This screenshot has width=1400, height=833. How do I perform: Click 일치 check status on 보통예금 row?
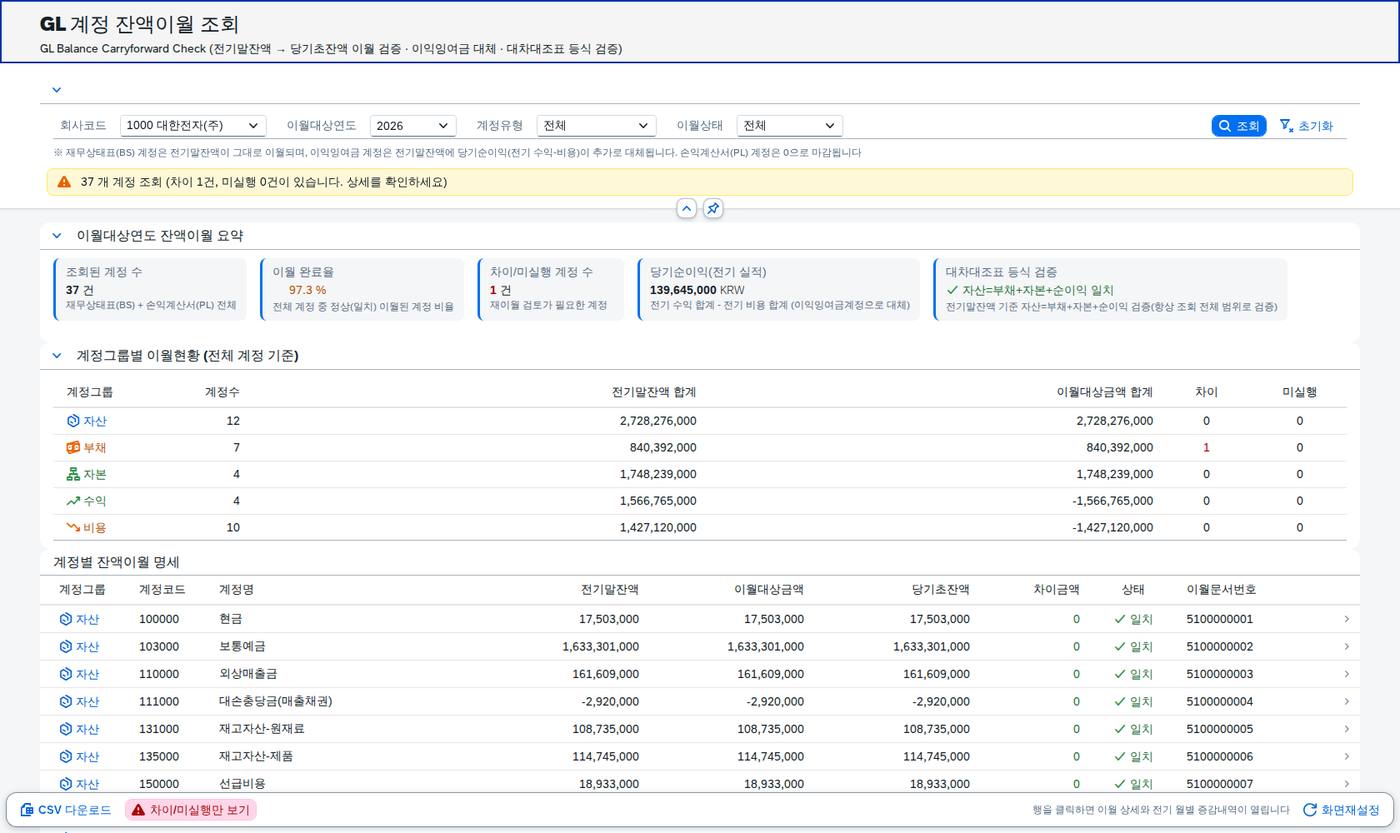coord(1133,647)
